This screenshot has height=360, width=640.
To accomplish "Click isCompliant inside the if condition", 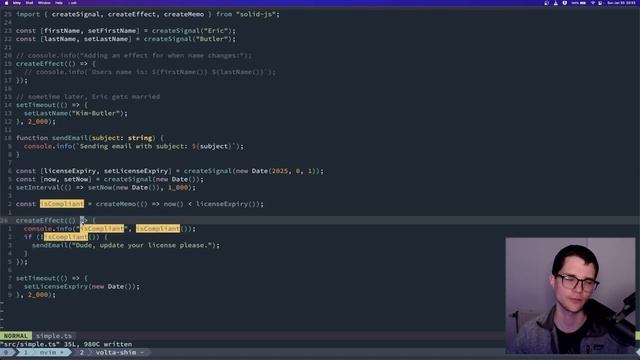I will 66,237.
